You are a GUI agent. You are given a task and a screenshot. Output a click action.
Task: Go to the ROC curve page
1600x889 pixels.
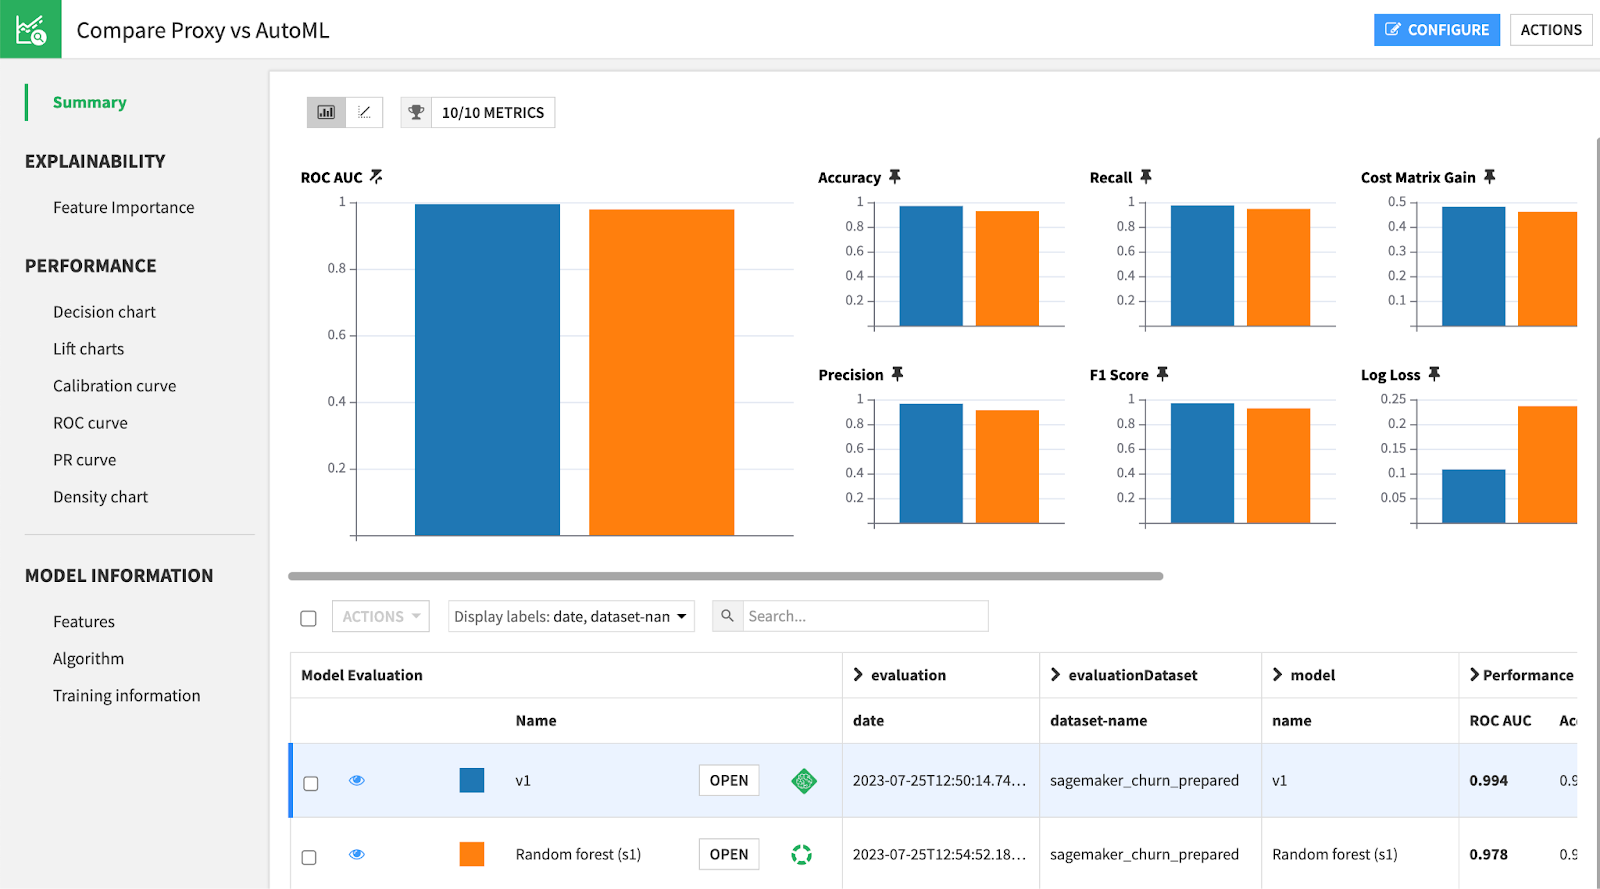90,423
